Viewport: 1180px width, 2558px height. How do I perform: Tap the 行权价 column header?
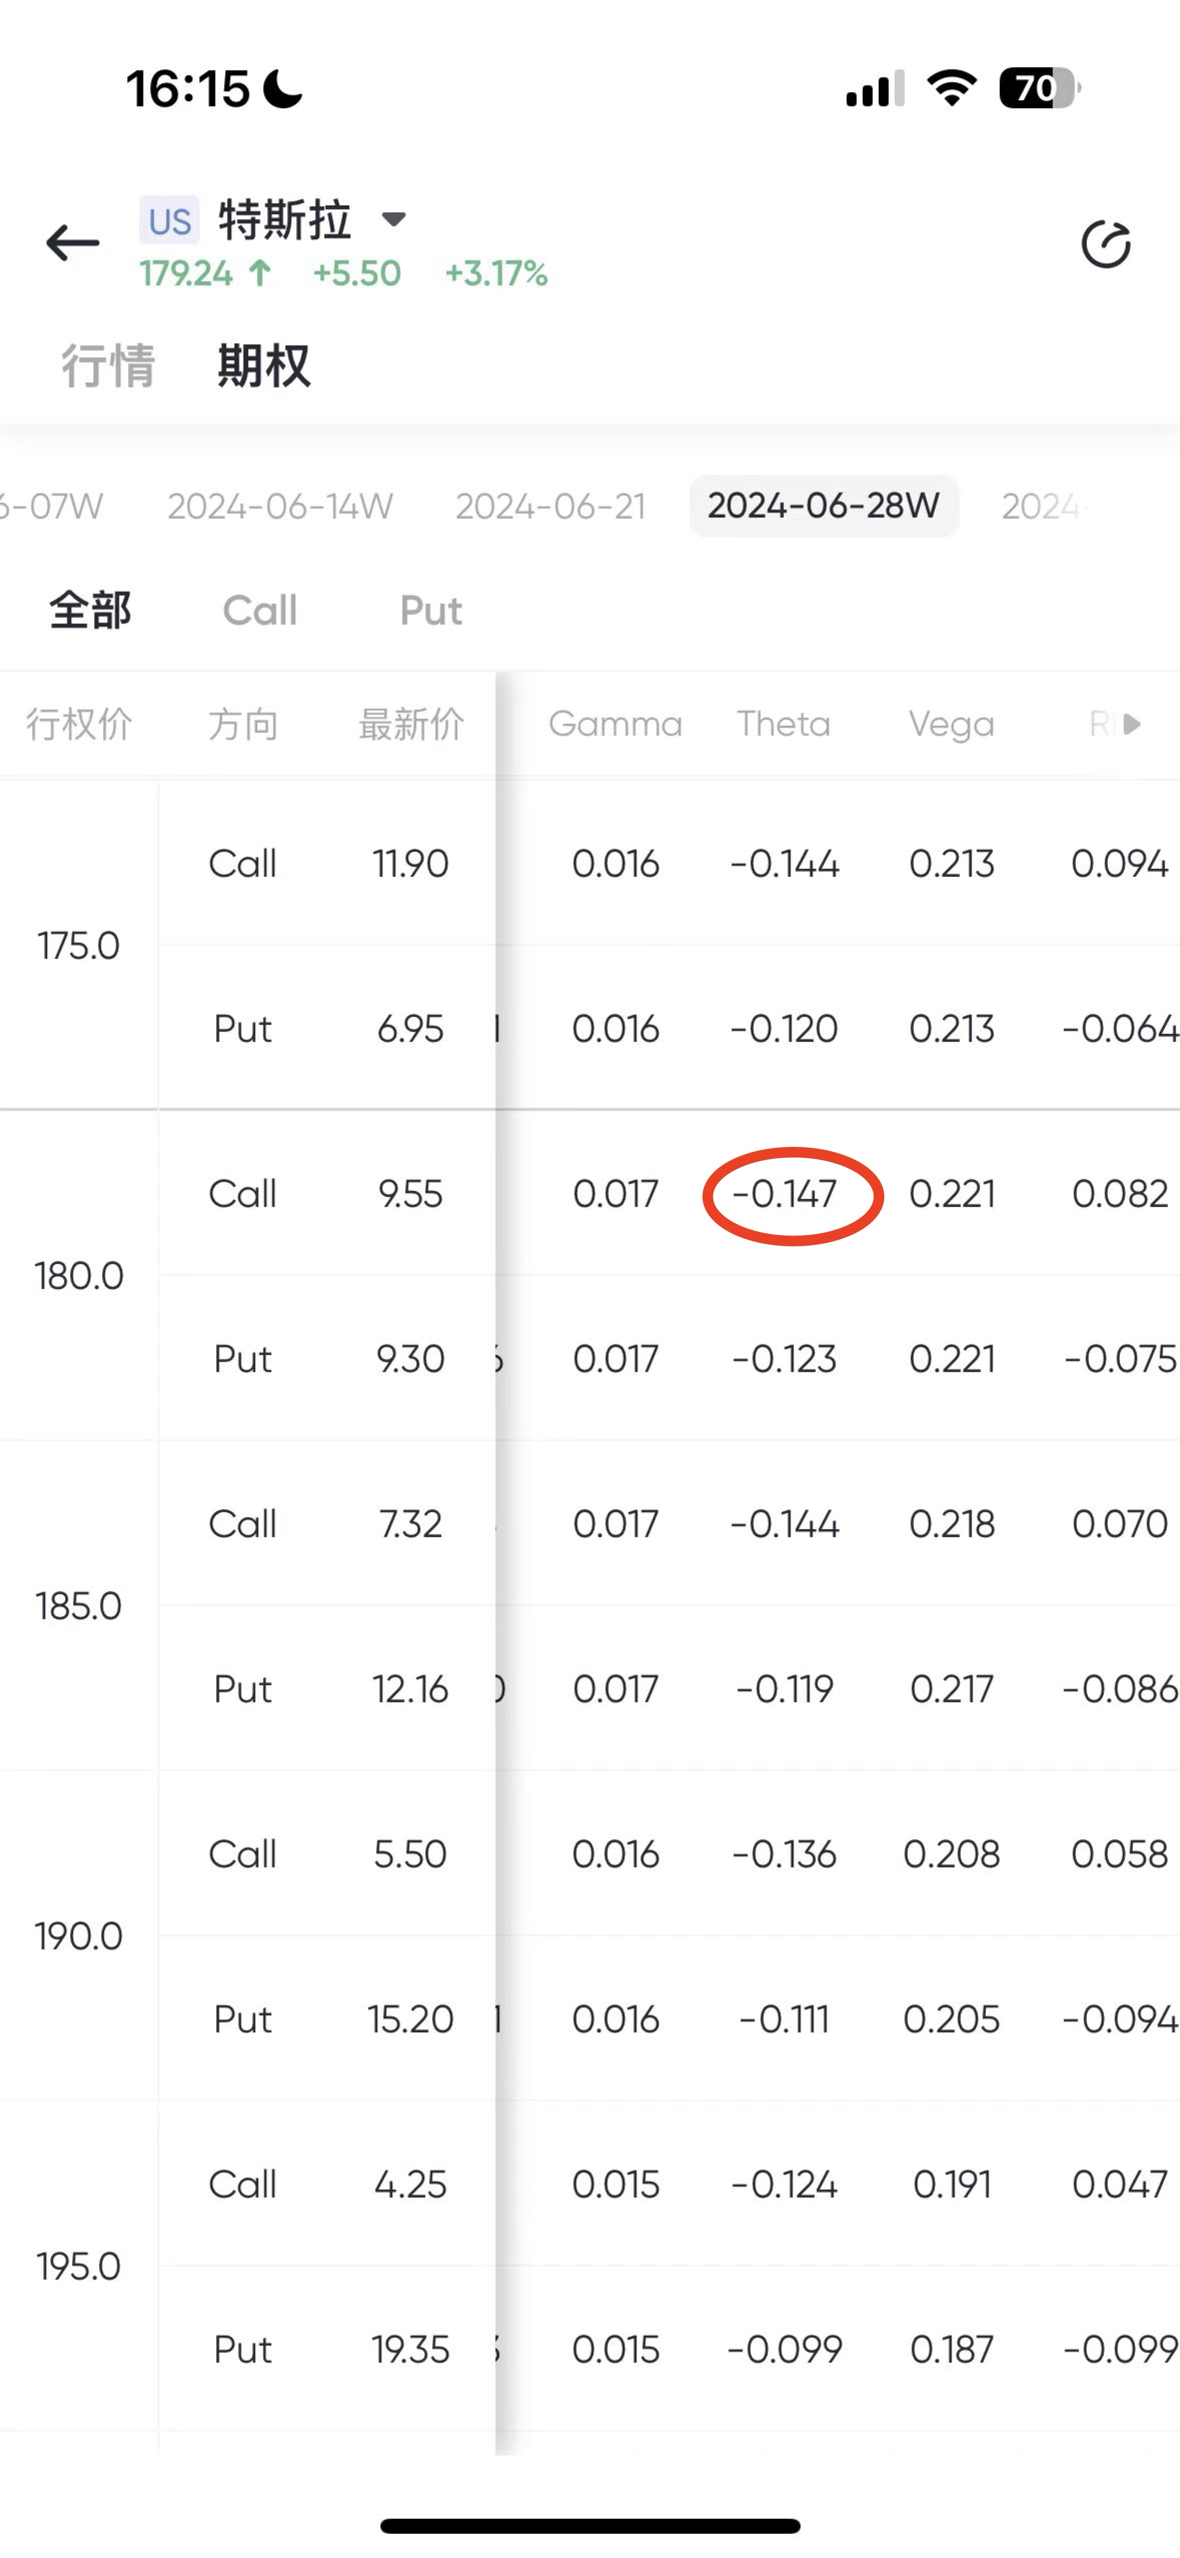pos(79,724)
